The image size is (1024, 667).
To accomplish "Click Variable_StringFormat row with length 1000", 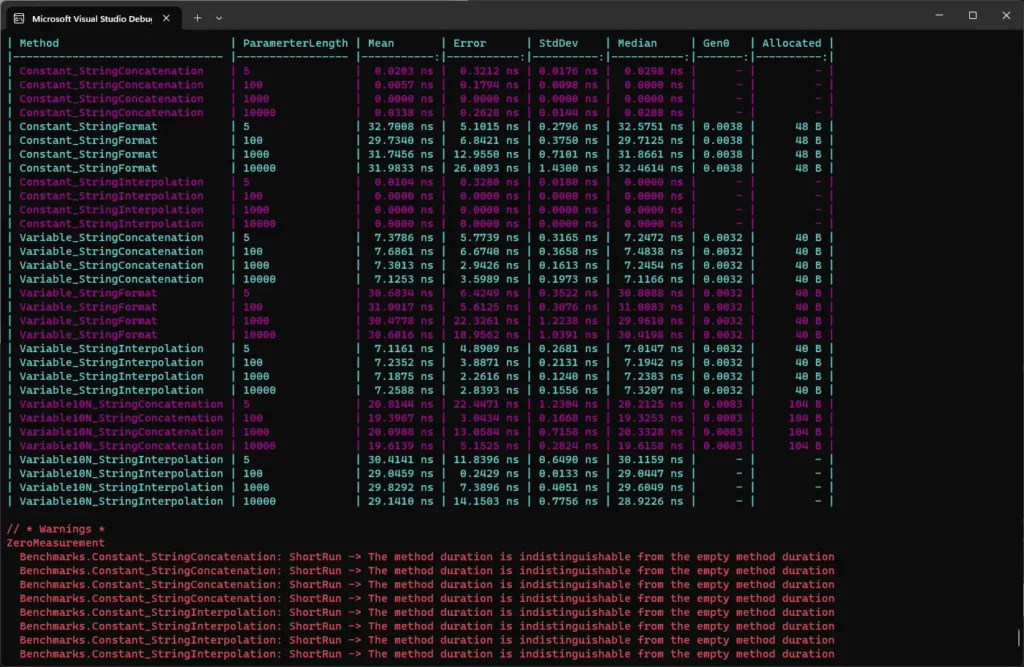I will coord(420,321).
